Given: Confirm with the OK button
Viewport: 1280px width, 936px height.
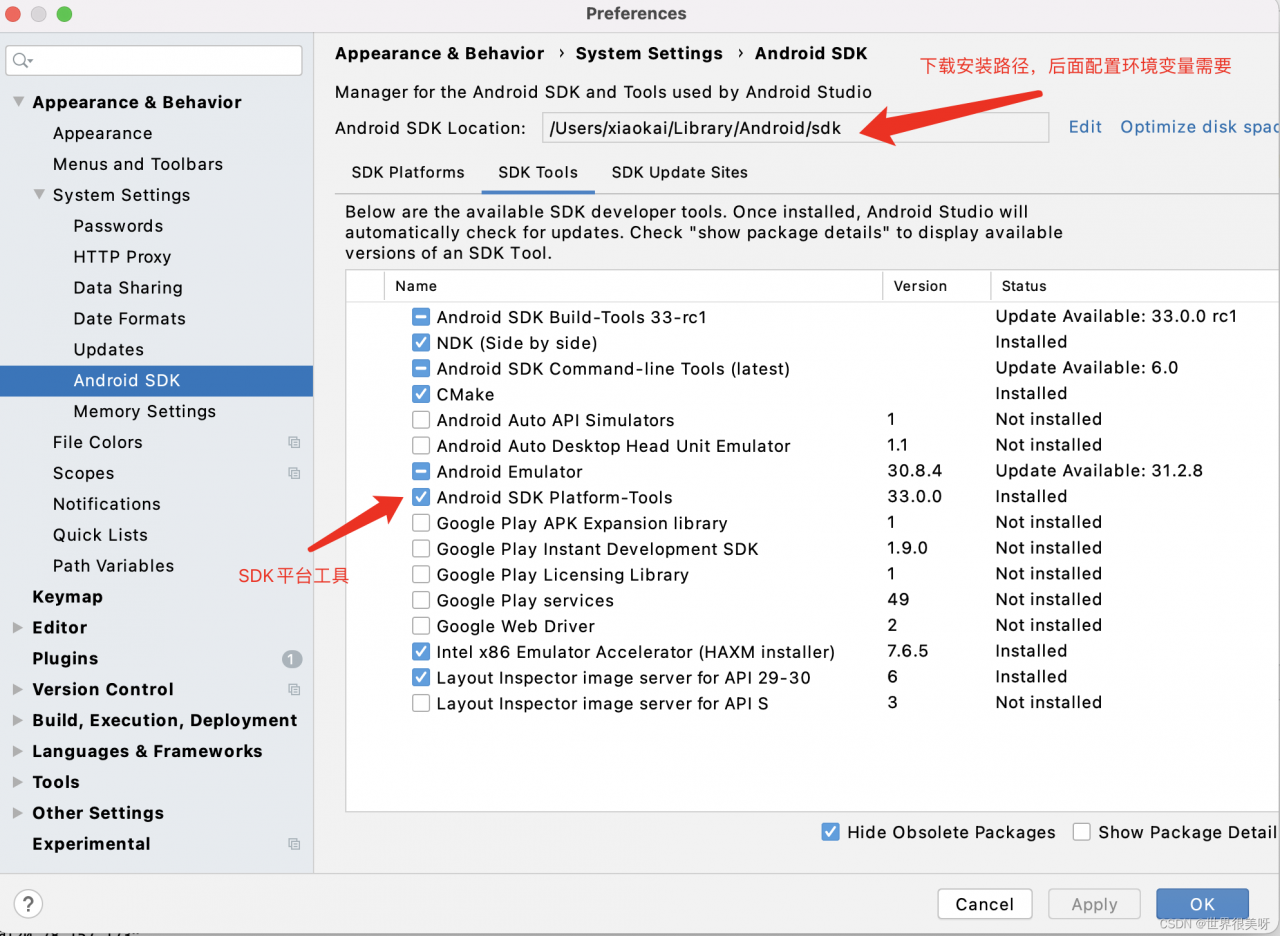Looking at the screenshot, I should pyautogui.click(x=1202, y=904).
